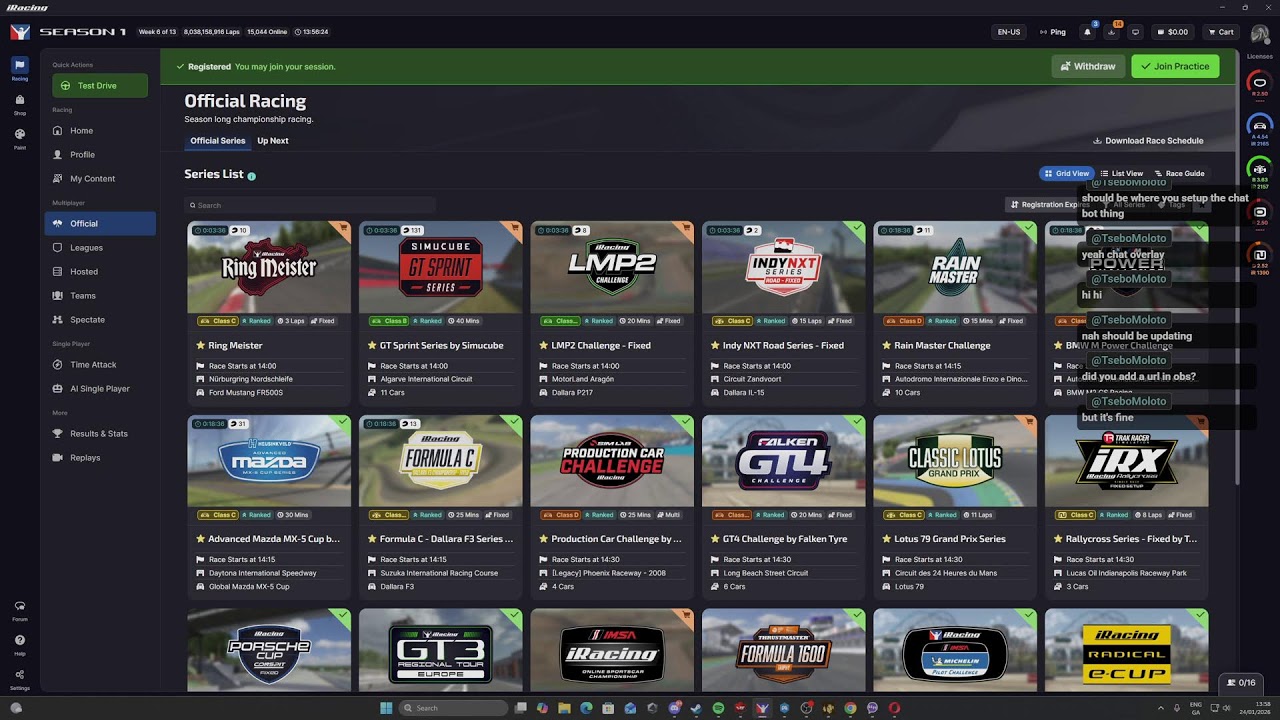Click Download Race Schedule link
The width and height of the screenshot is (1280, 720).
tap(1148, 141)
